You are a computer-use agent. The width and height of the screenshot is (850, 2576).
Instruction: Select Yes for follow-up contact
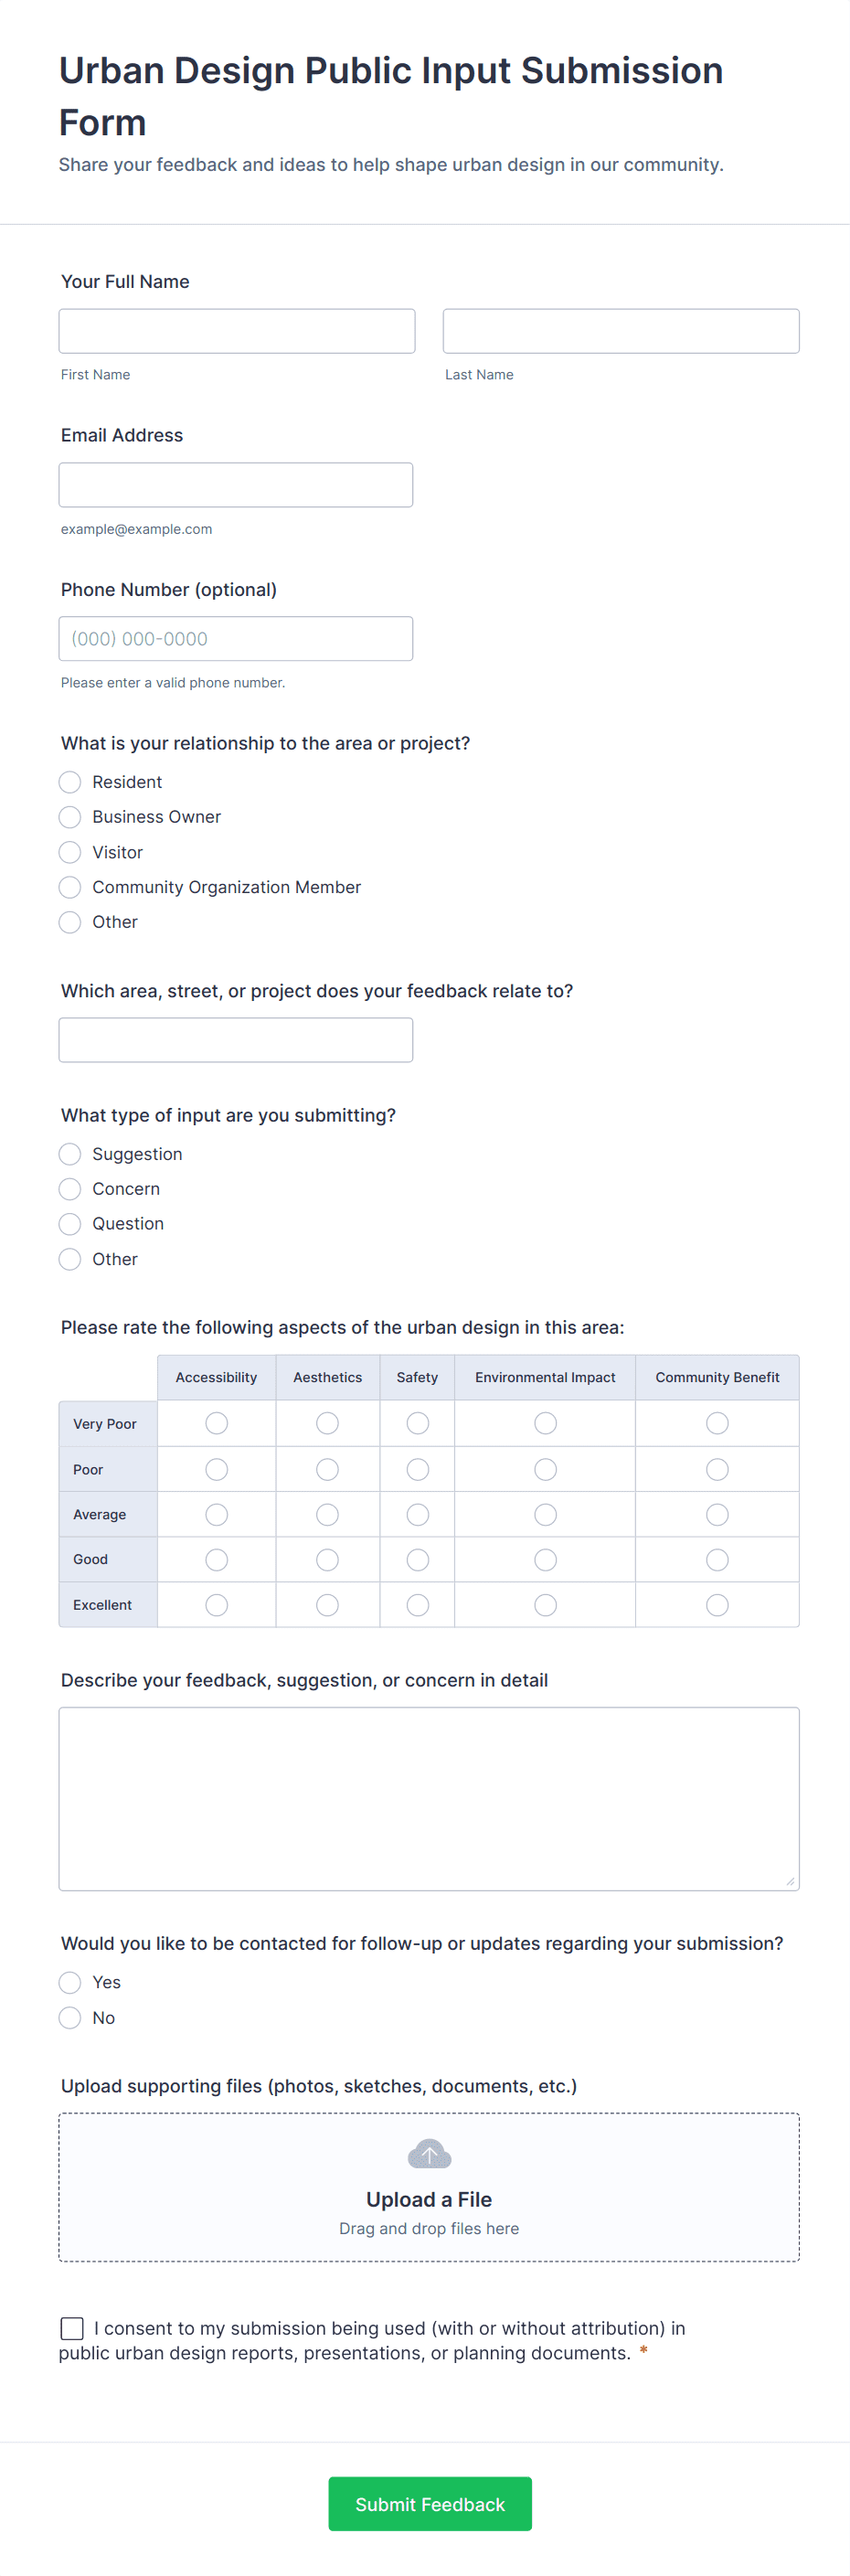(70, 1982)
